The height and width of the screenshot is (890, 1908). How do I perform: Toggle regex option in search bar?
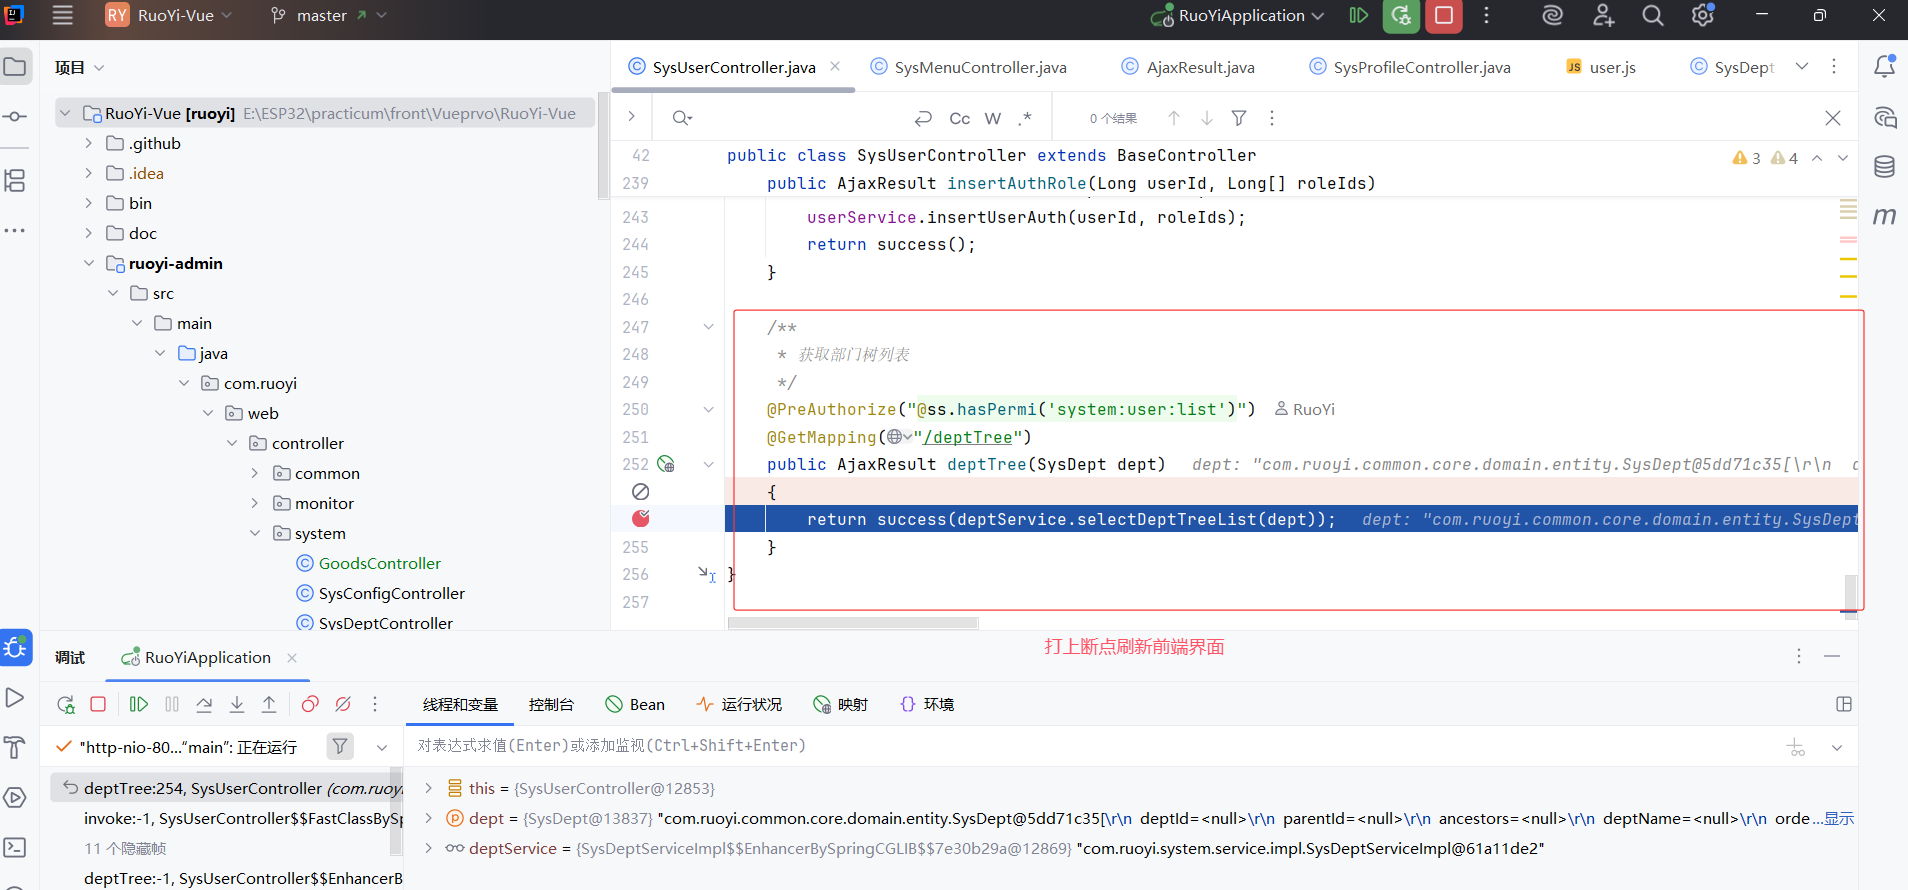[x=1025, y=118]
